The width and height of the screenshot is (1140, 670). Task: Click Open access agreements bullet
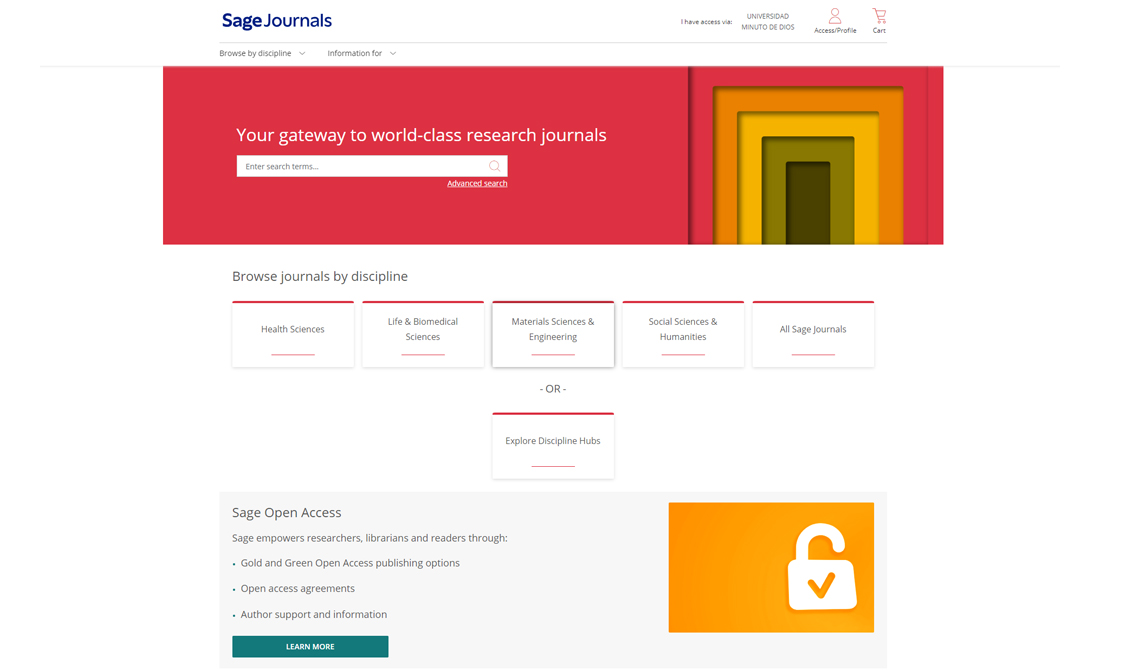click(x=298, y=589)
